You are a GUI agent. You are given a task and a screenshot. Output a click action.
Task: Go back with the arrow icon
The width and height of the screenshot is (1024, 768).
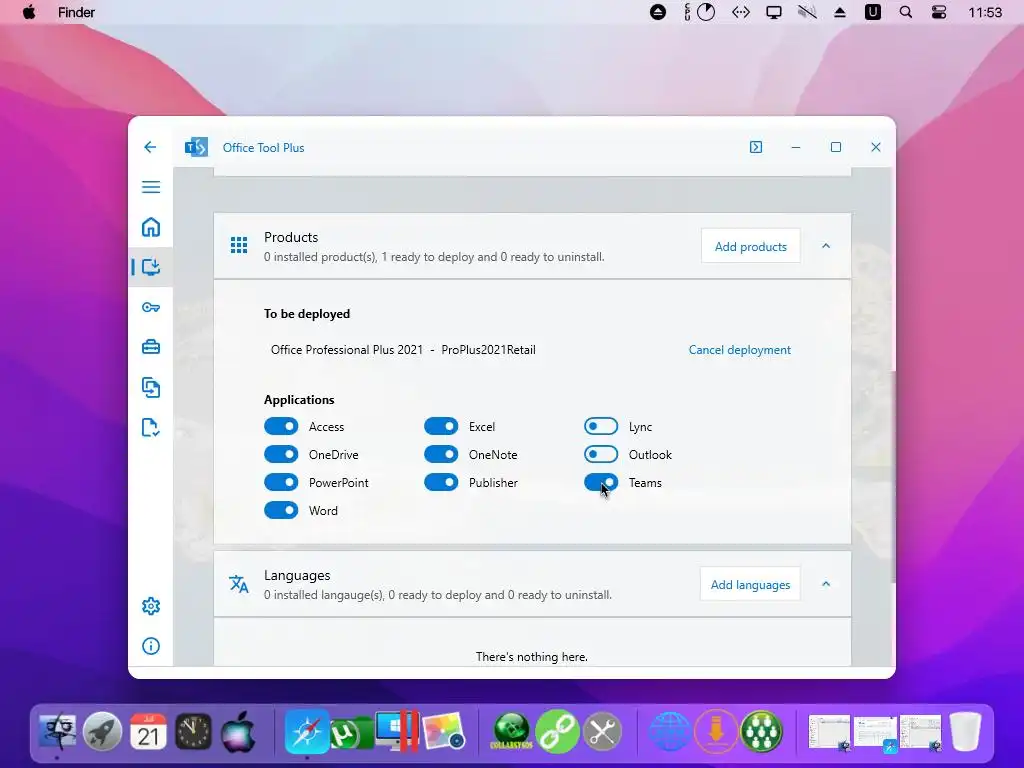pyautogui.click(x=150, y=147)
